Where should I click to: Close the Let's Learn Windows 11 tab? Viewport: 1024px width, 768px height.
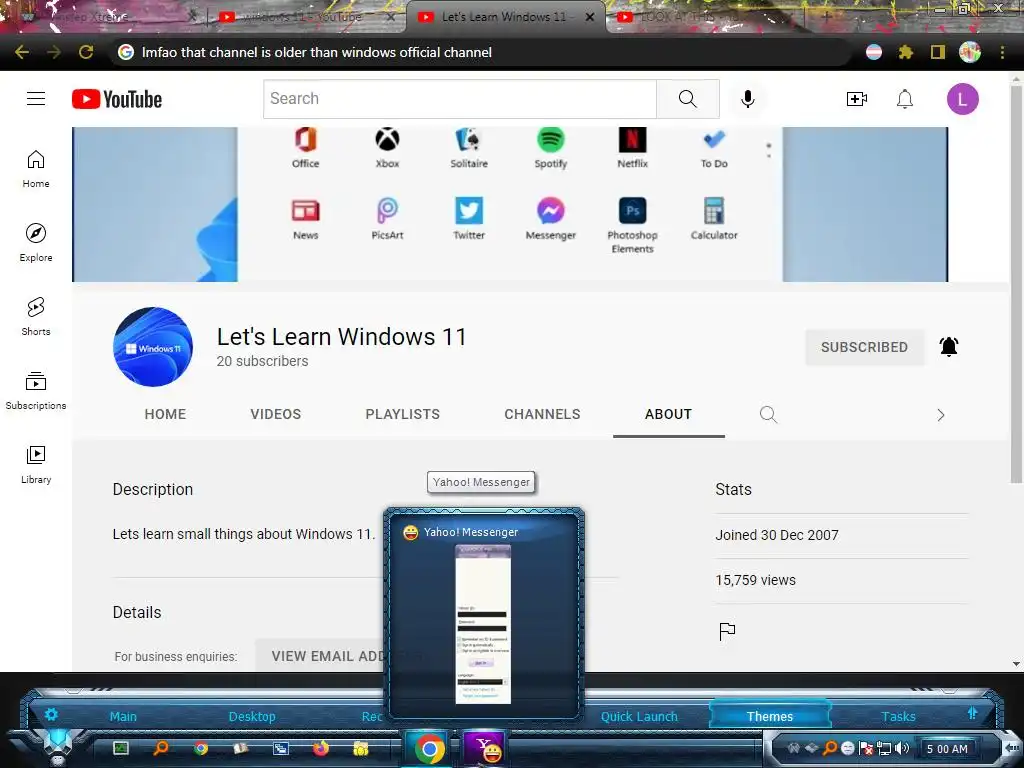[x=590, y=17]
